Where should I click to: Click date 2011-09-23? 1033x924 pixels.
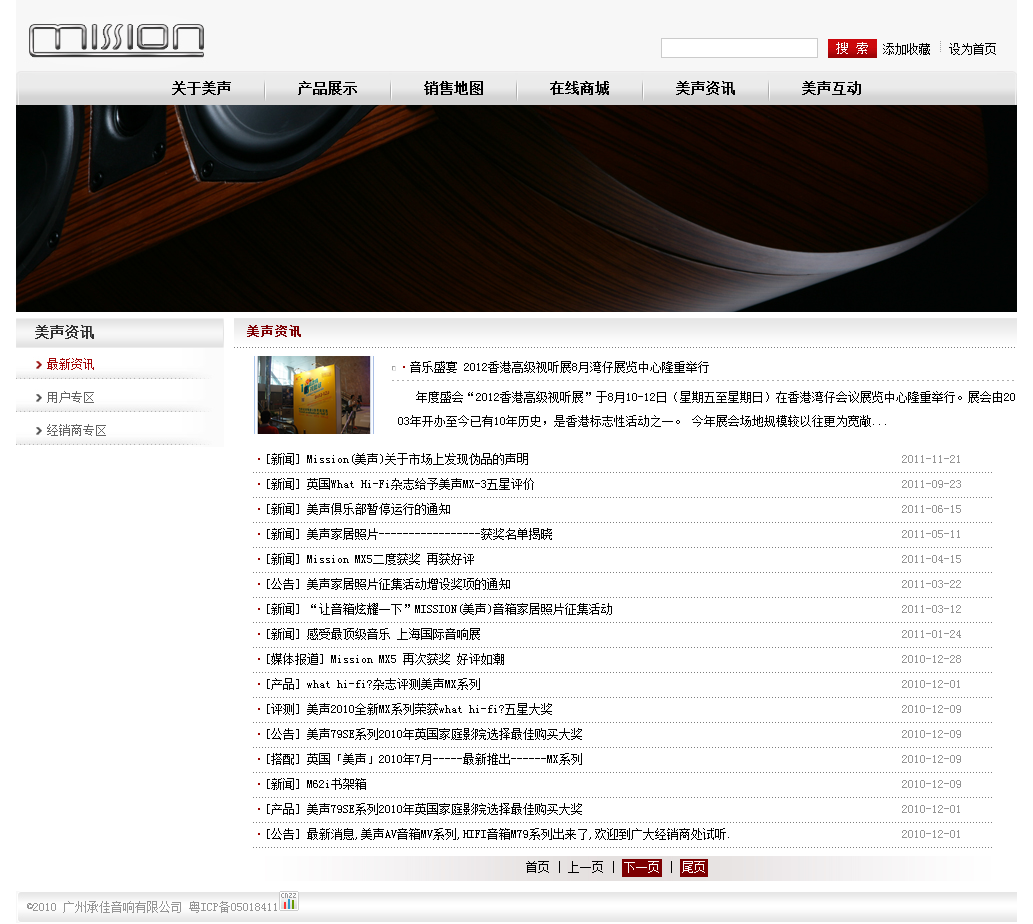(931, 484)
